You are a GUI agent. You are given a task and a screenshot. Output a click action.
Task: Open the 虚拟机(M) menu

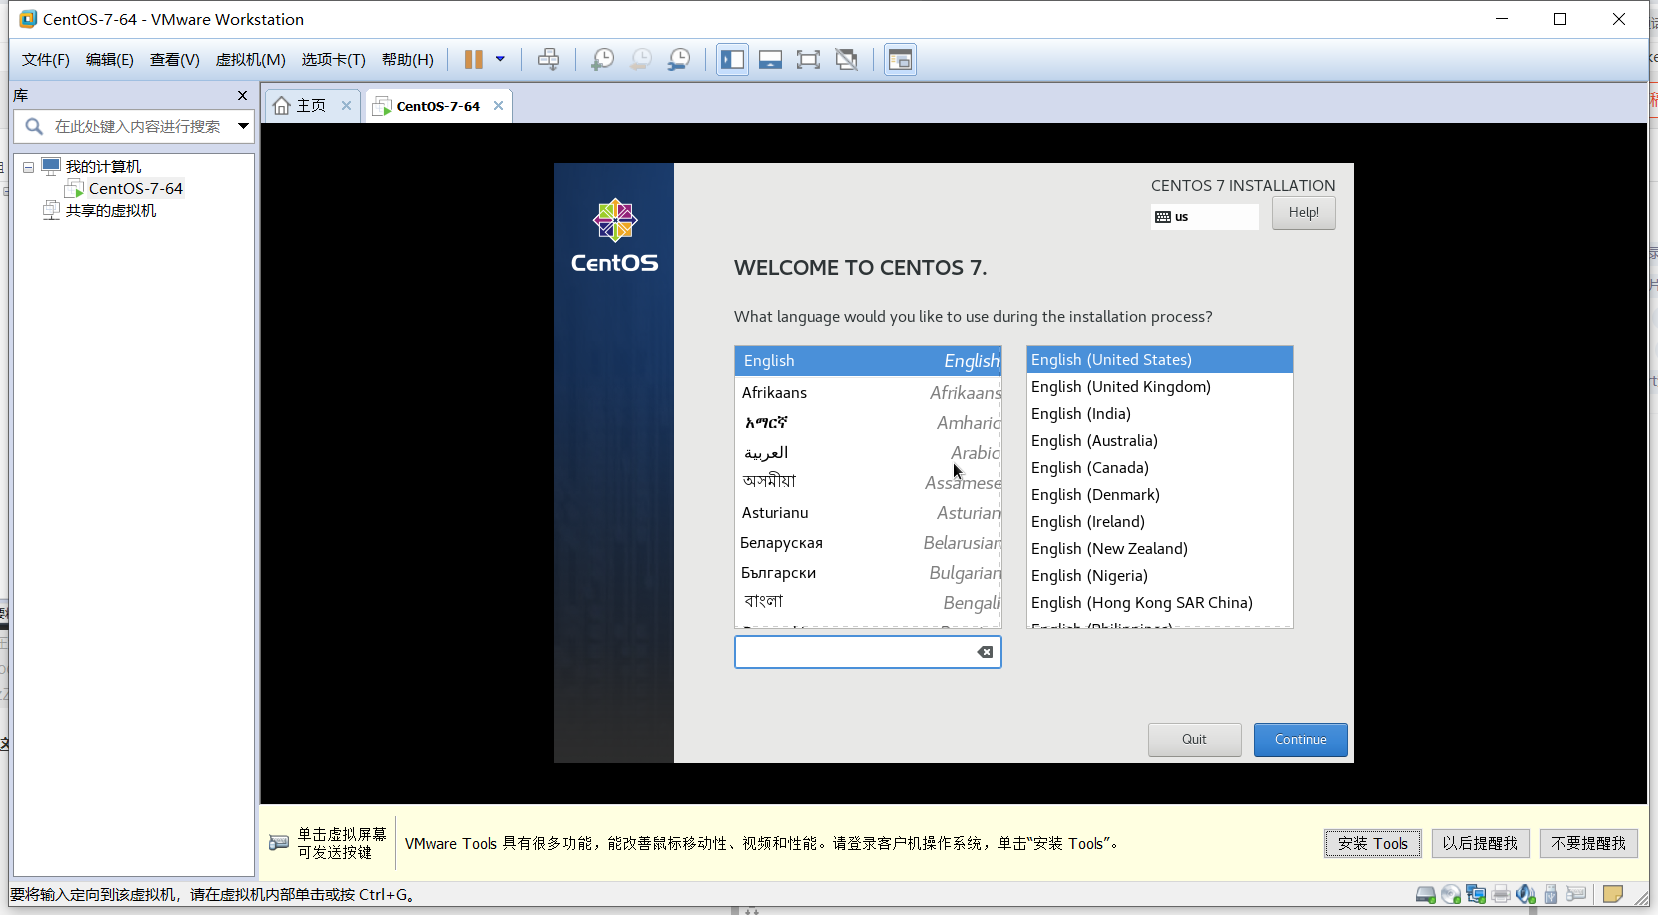[x=251, y=60]
